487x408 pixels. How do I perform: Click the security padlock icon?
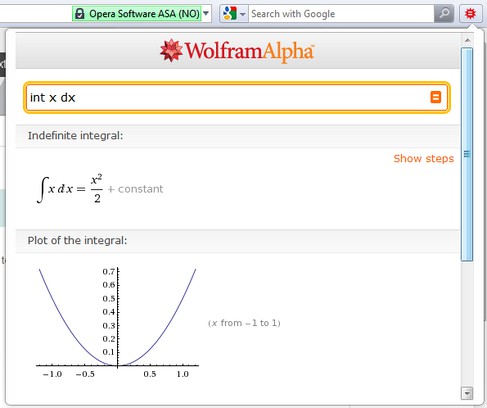click(x=80, y=14)
